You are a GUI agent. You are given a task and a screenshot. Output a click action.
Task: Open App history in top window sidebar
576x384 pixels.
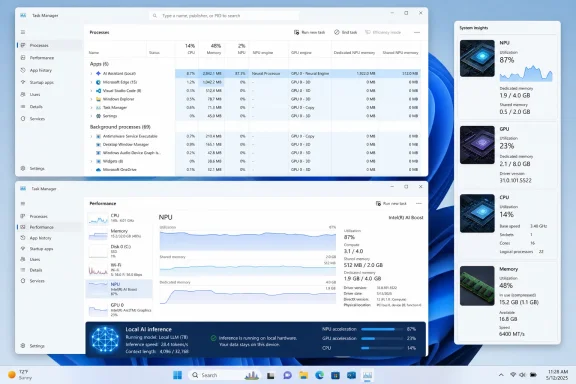point(49,70)
